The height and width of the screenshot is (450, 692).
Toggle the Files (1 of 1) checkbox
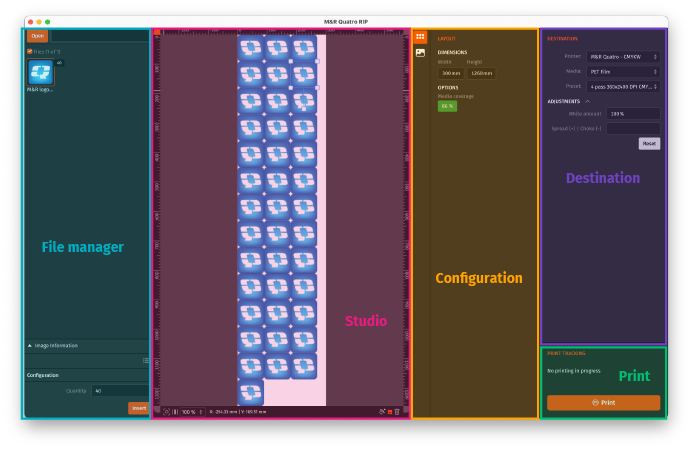[x=29, y=51]
